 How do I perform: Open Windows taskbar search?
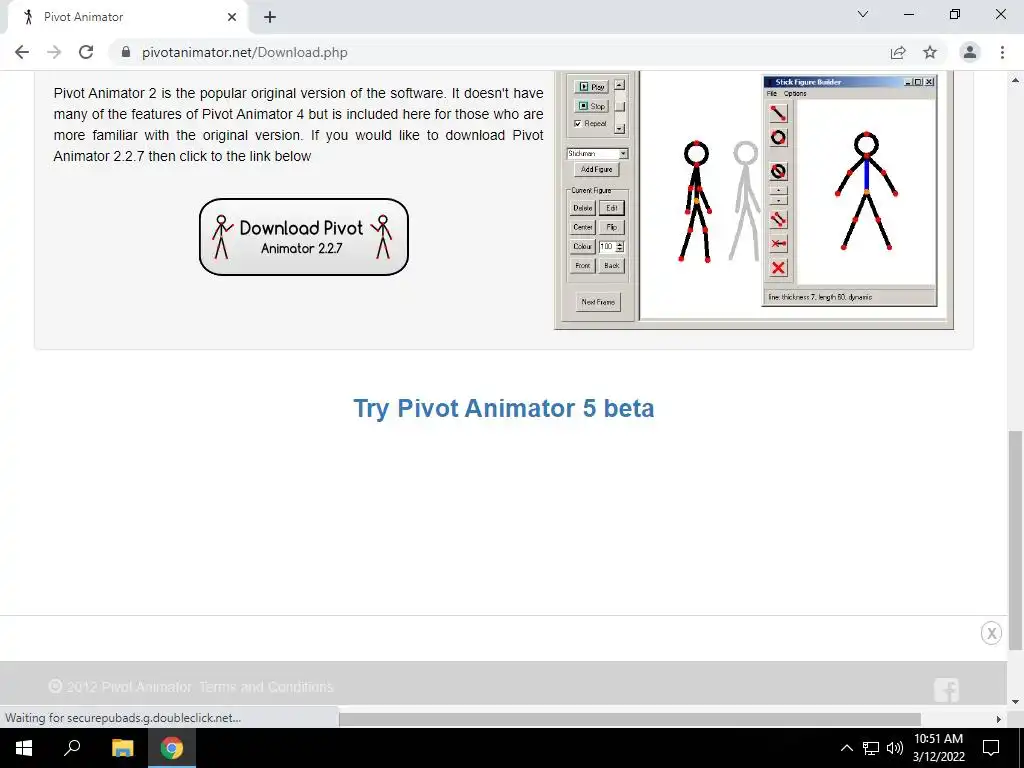72,748
